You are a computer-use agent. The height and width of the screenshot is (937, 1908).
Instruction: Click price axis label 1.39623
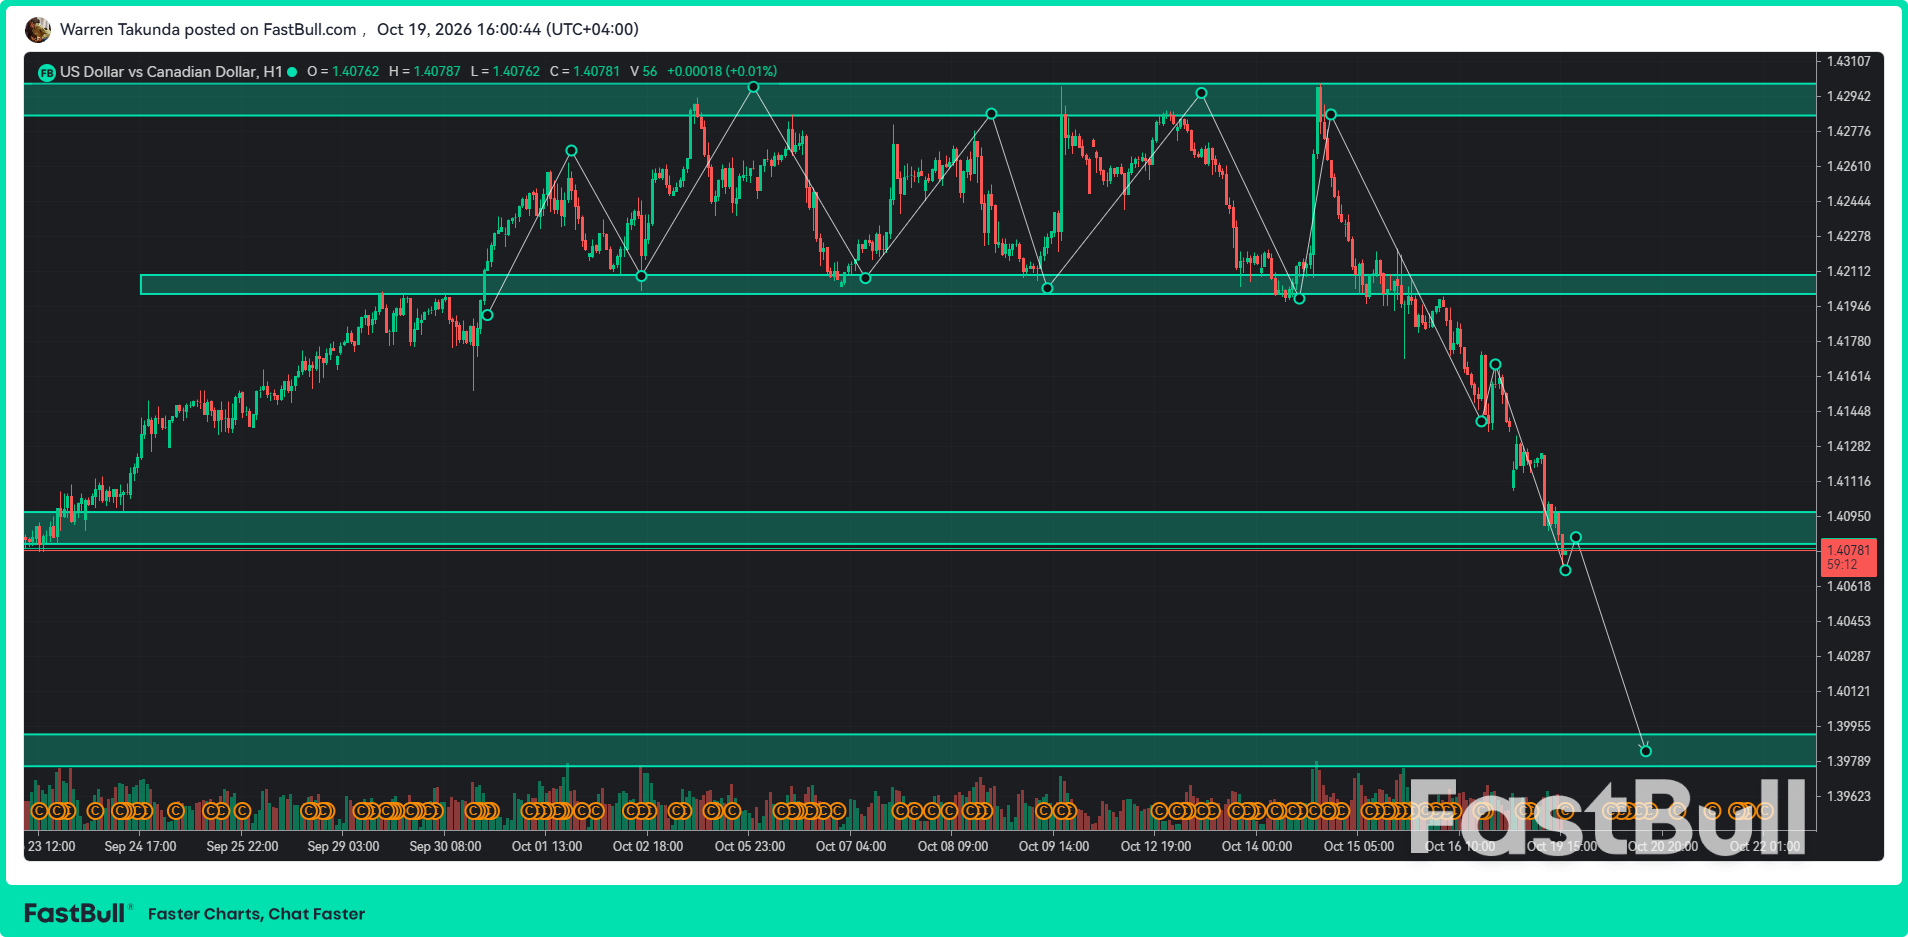[1848, 796]
